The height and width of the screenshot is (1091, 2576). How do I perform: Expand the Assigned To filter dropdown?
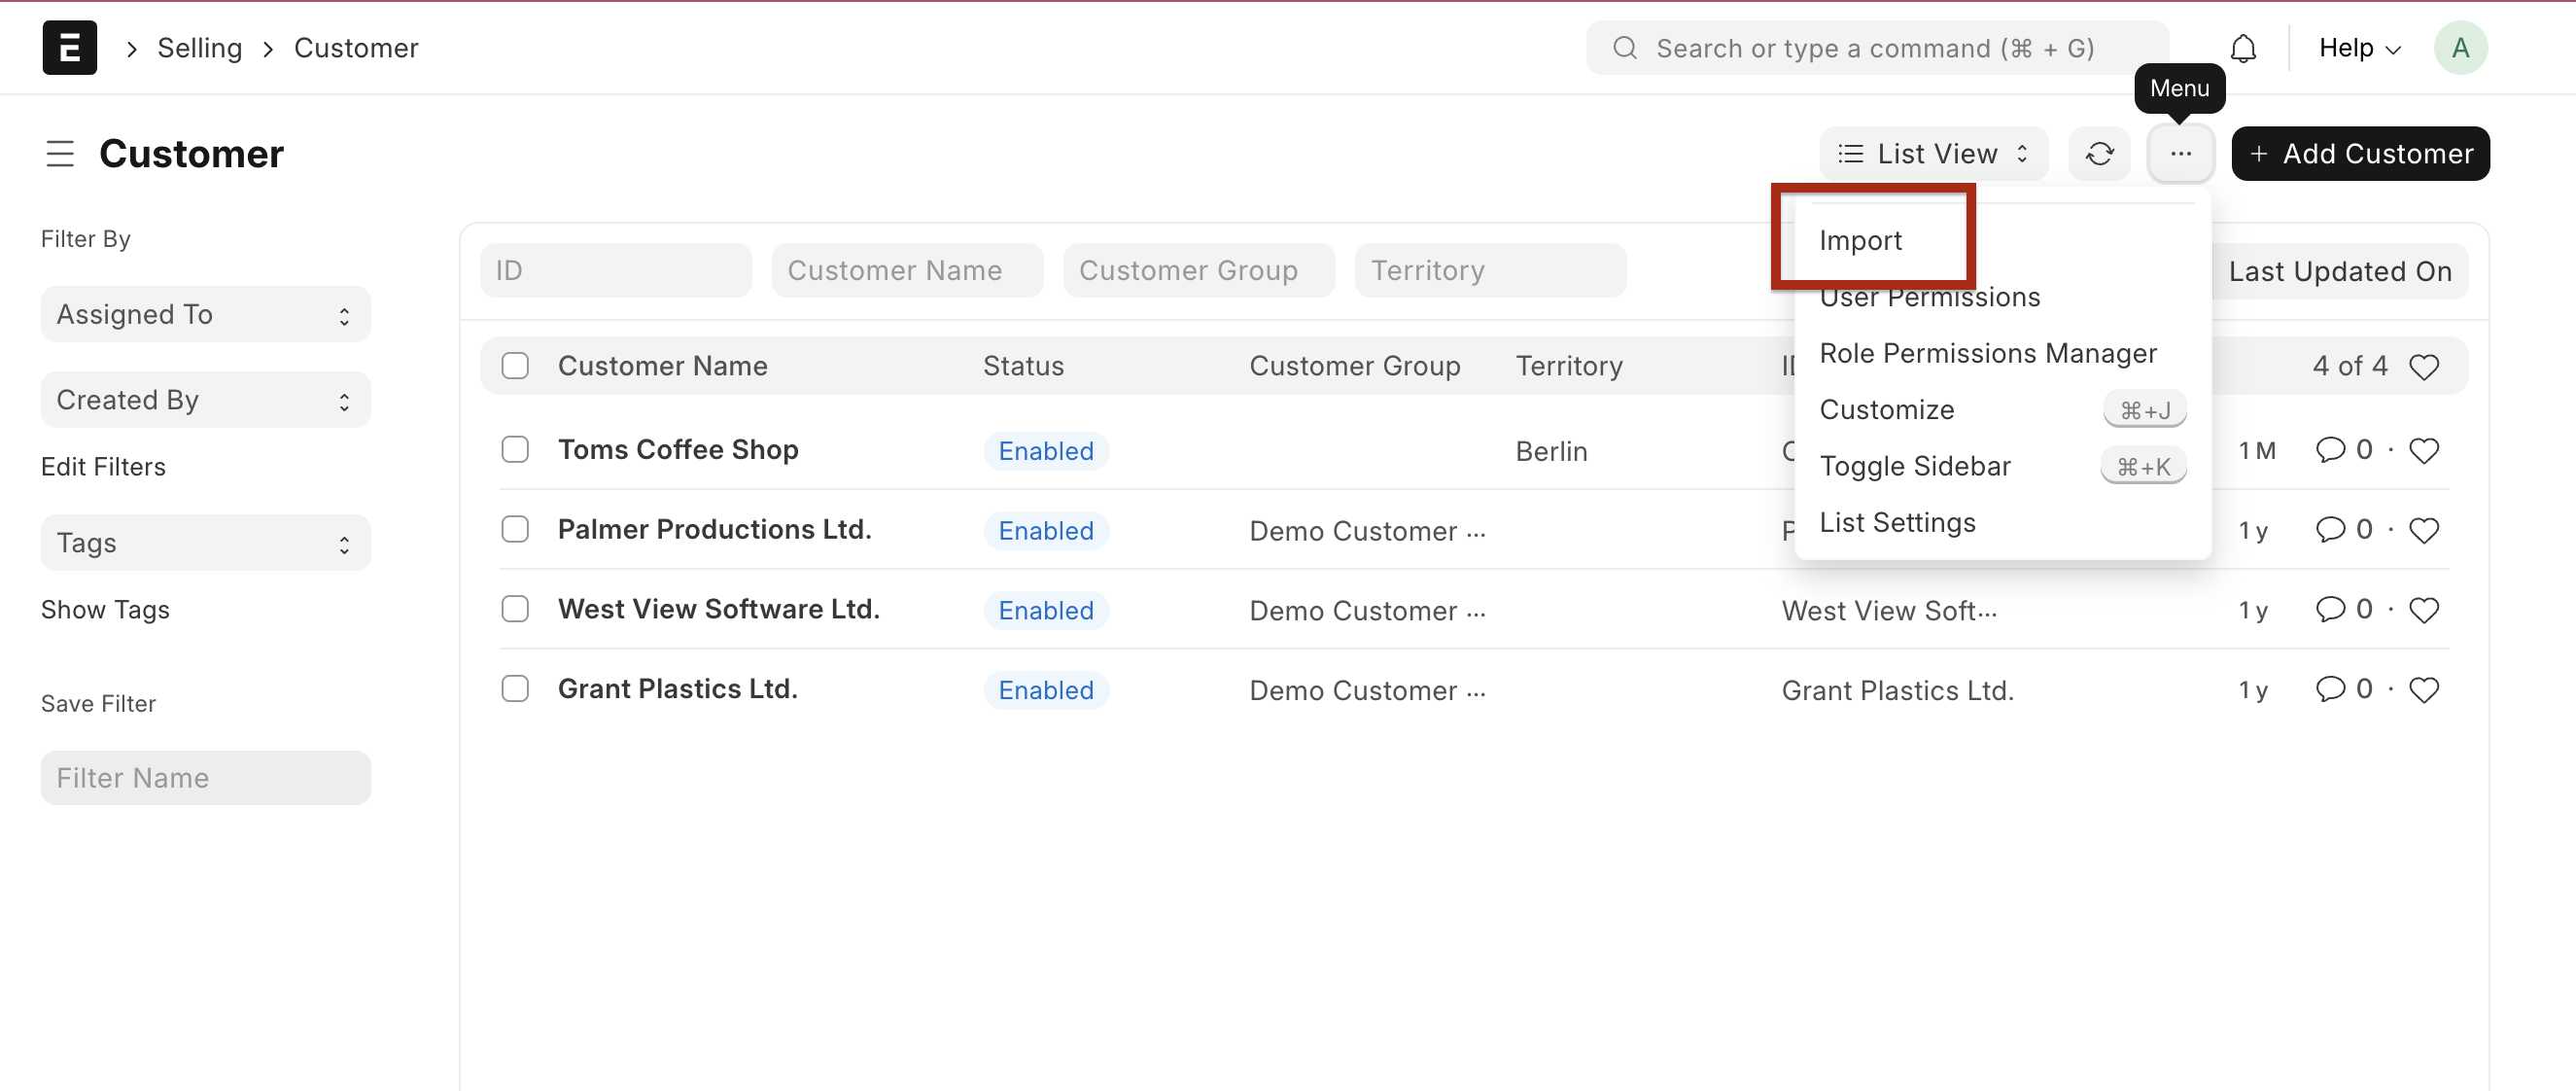205,315
